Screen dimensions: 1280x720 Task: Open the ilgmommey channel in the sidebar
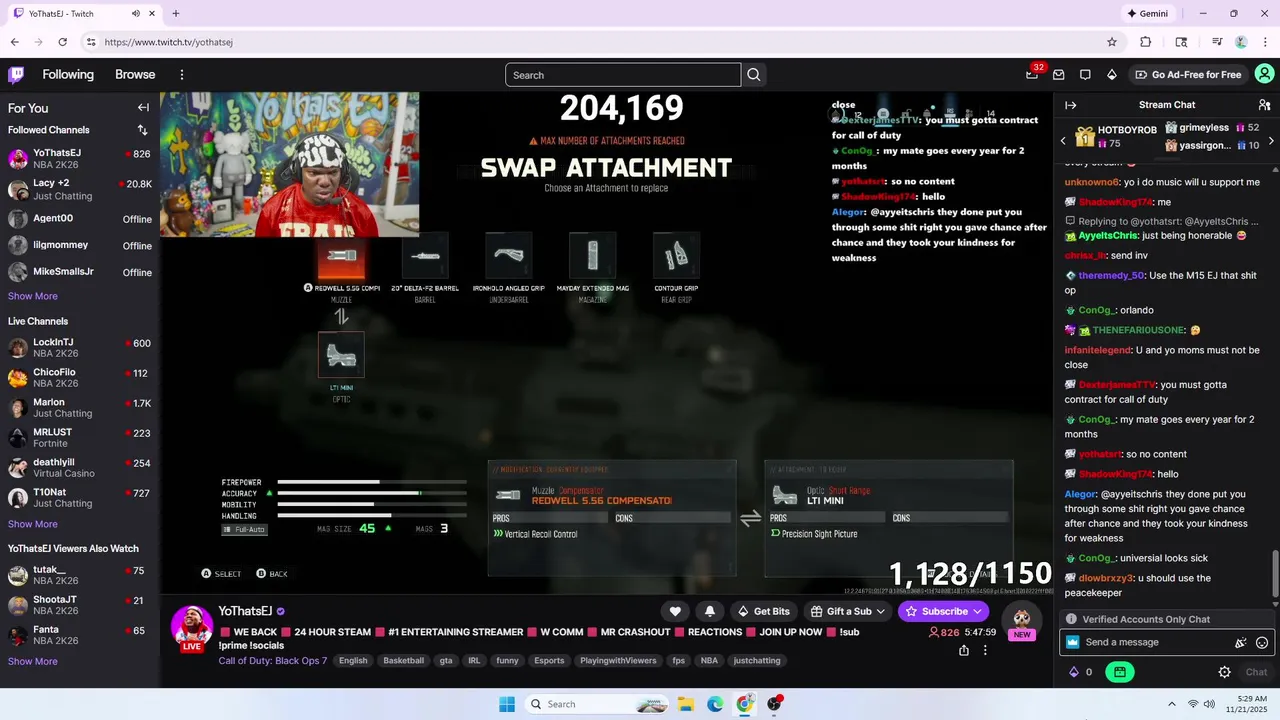pyautogui.click(x=80, y=245)
